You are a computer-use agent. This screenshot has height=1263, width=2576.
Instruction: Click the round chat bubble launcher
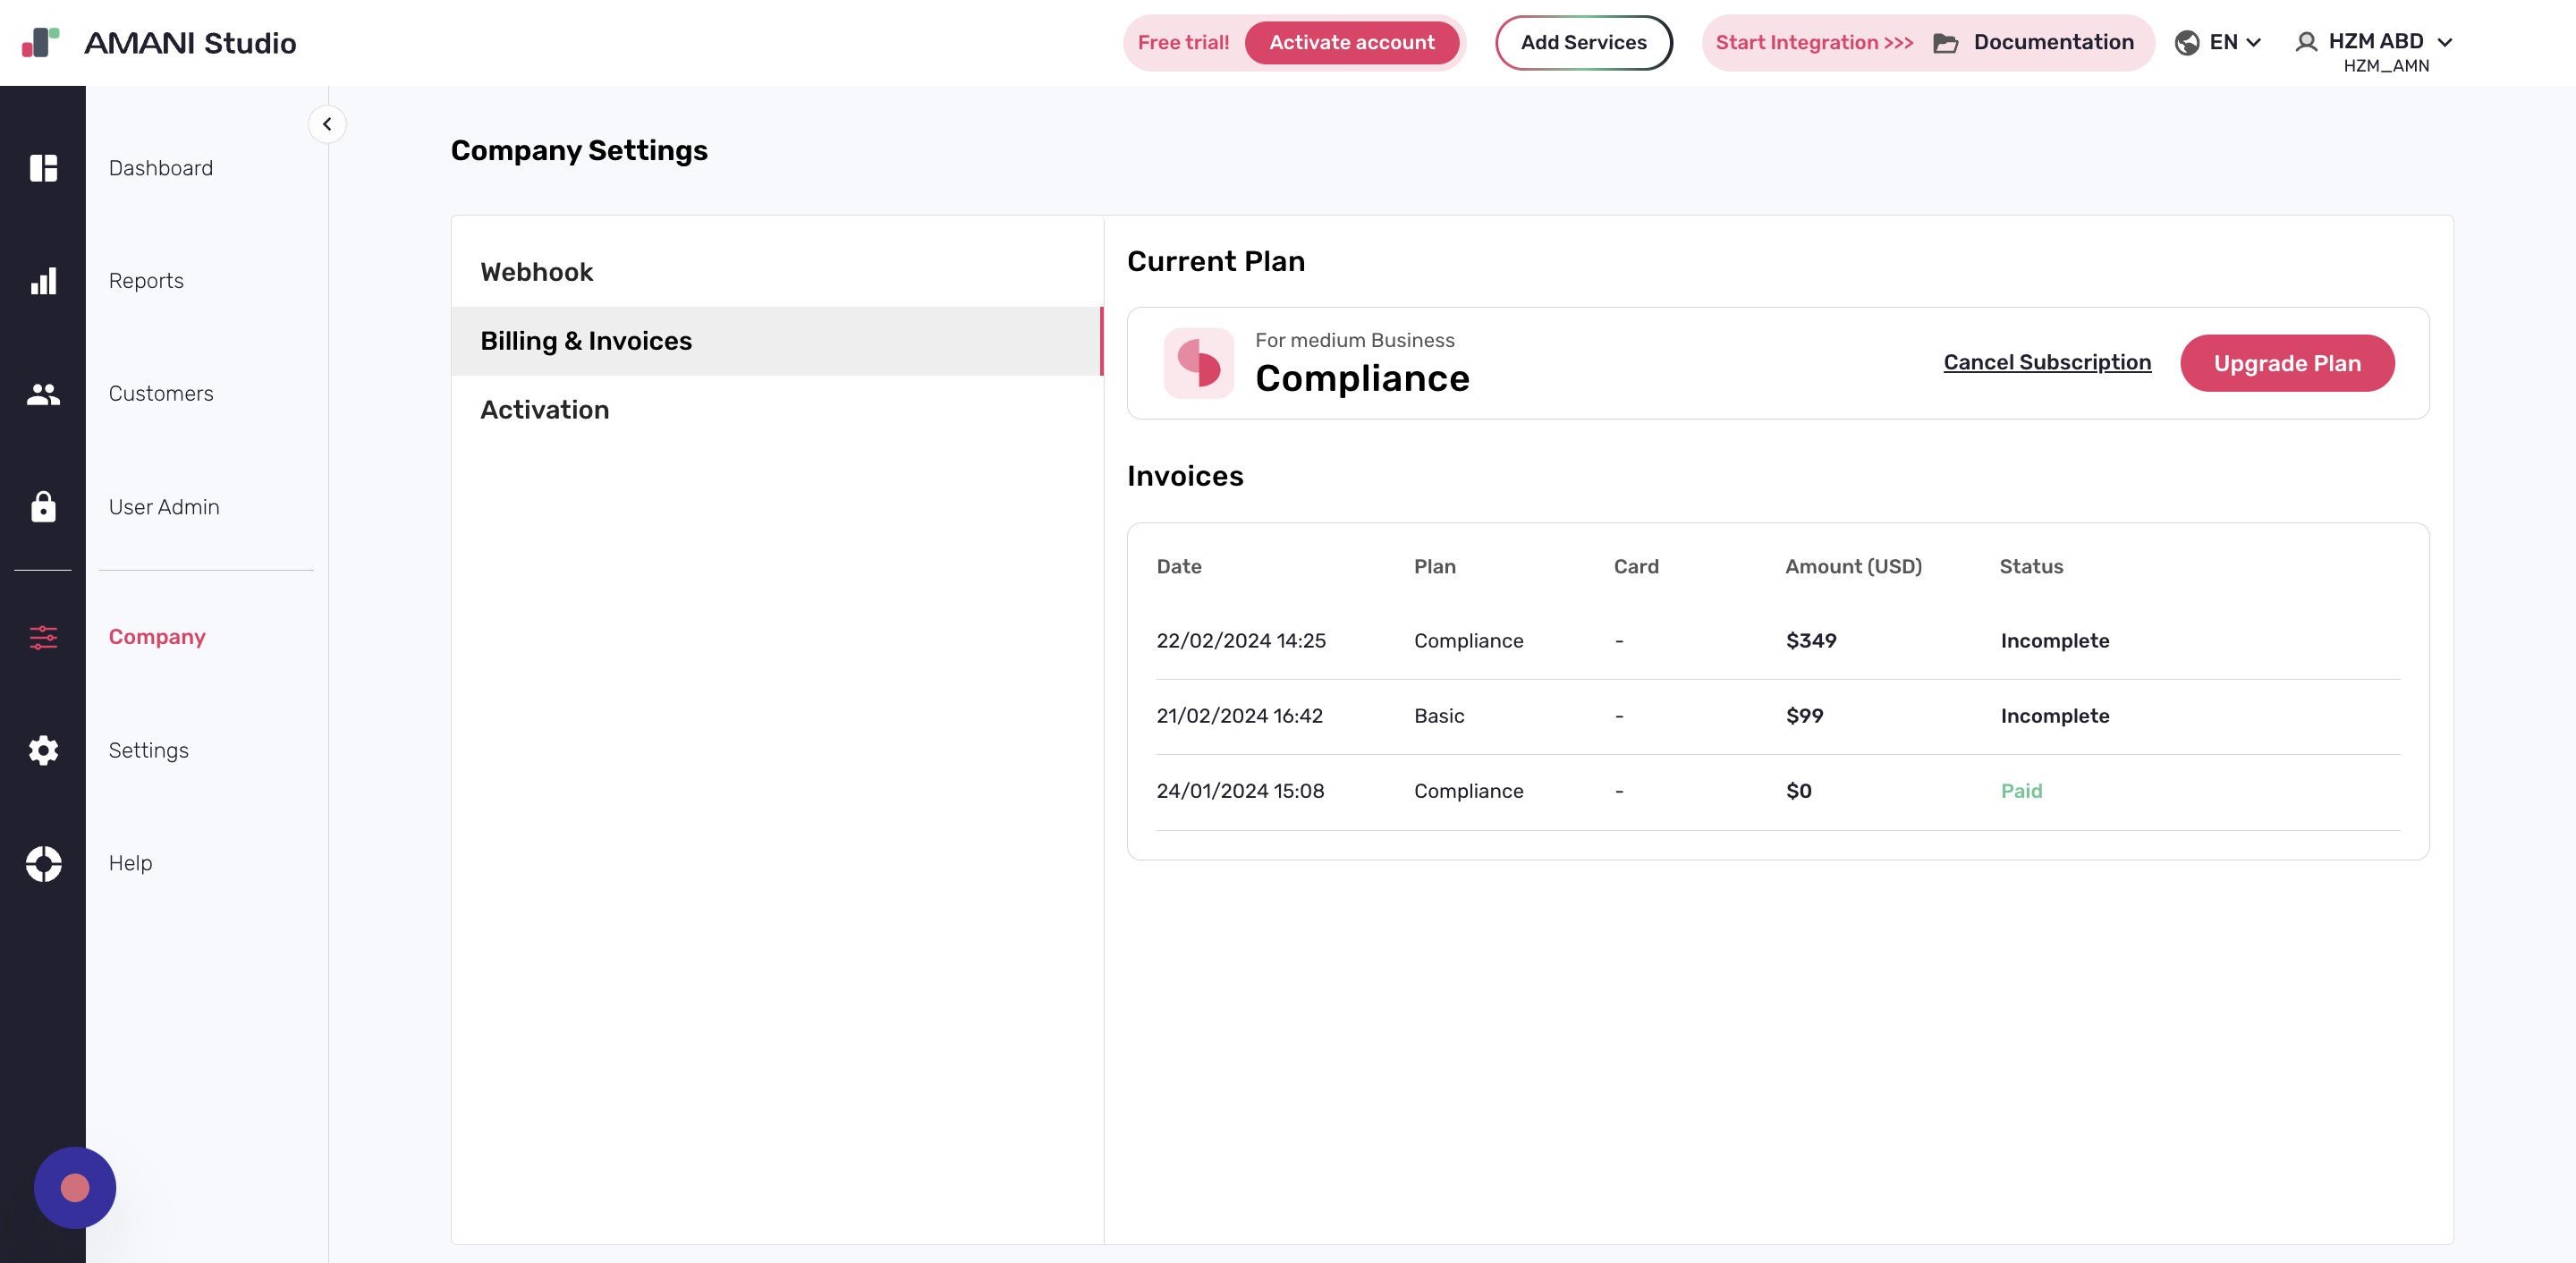75,1187
